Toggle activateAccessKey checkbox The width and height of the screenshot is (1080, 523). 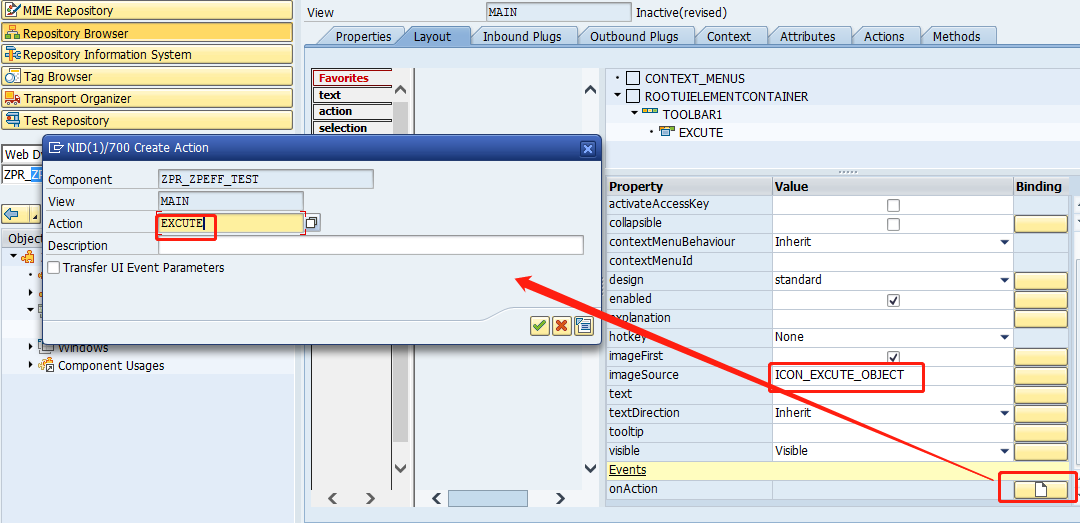click(893, 205)
